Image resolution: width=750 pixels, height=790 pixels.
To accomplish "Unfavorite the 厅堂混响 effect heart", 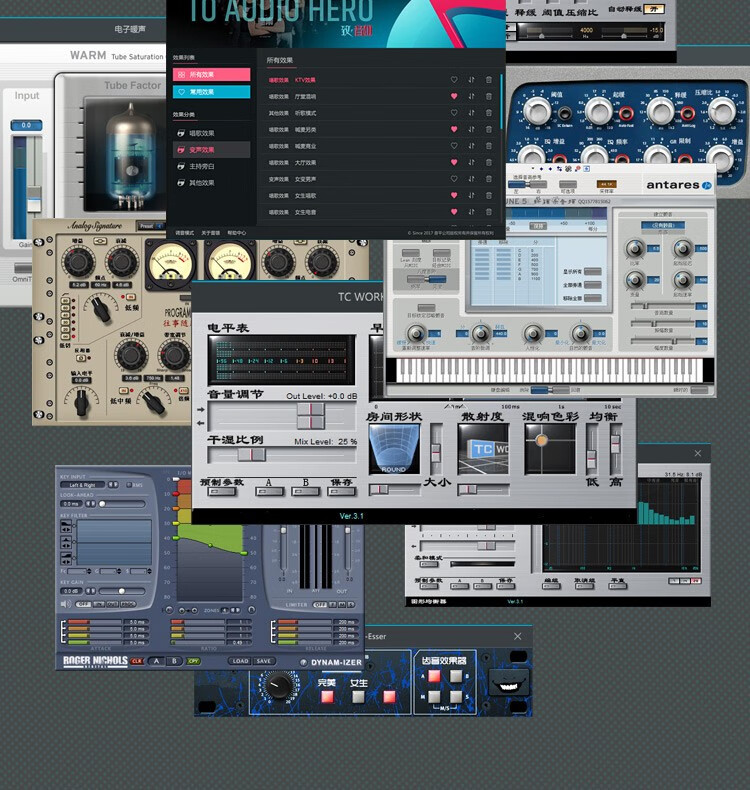I will [x=454, y=96].
